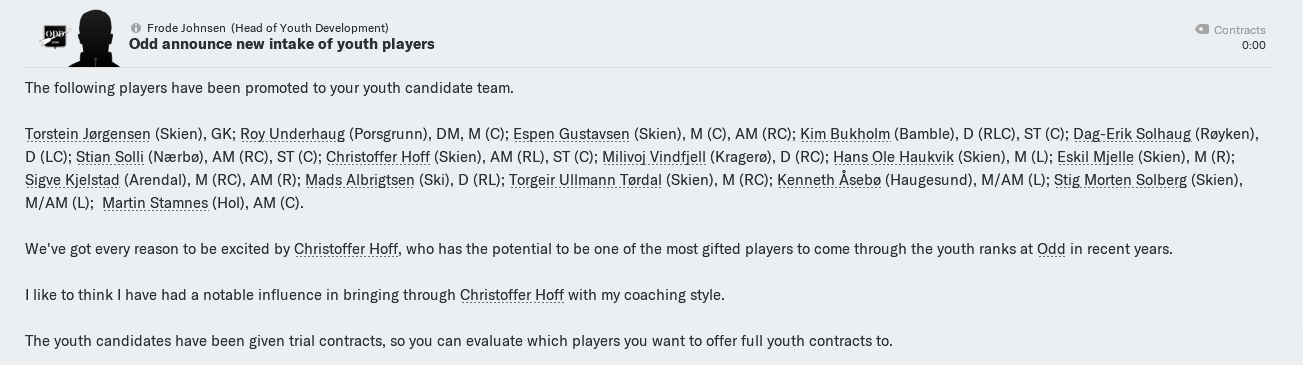Image resolution: width=1303 pixels, height=365 pixels.
Task: Select Milivoj Vindfjell's player link
Action: point(654,157)
